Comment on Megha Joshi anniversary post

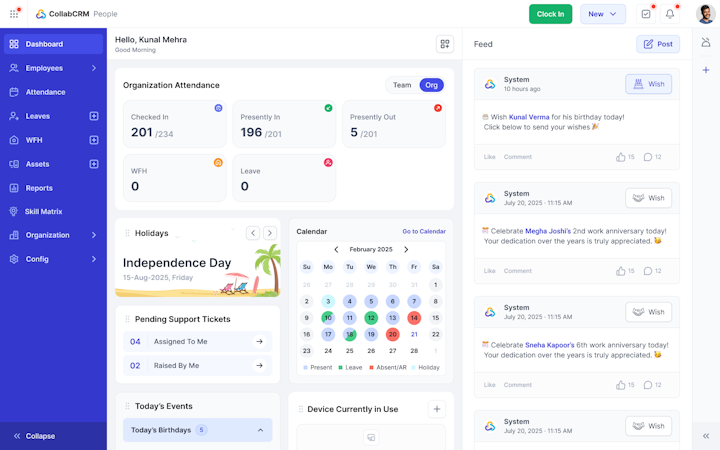[518, 271]
